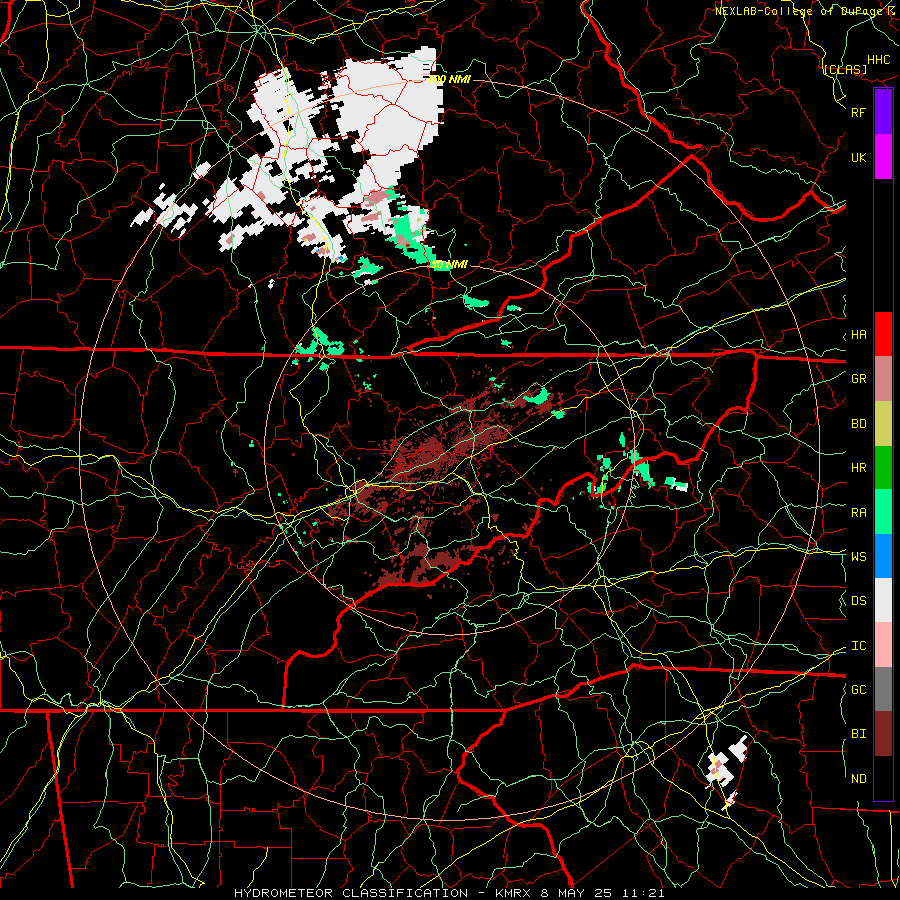This screenshot has width=900, height=900.
Task: Click the HA legend label
Action: pyautogui.click(x=858, y=335)
